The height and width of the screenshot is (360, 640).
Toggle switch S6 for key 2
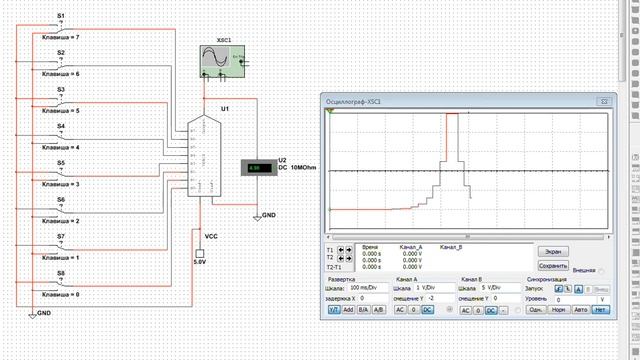[x=61, y=211]
